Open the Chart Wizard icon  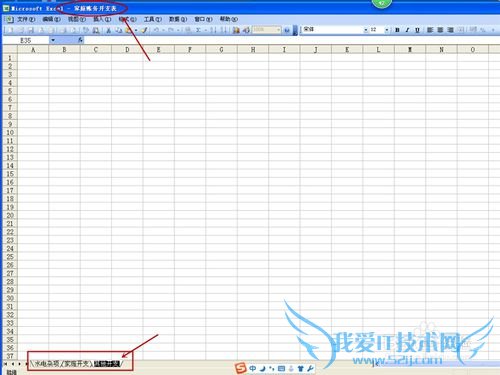(x=236, y=30)
